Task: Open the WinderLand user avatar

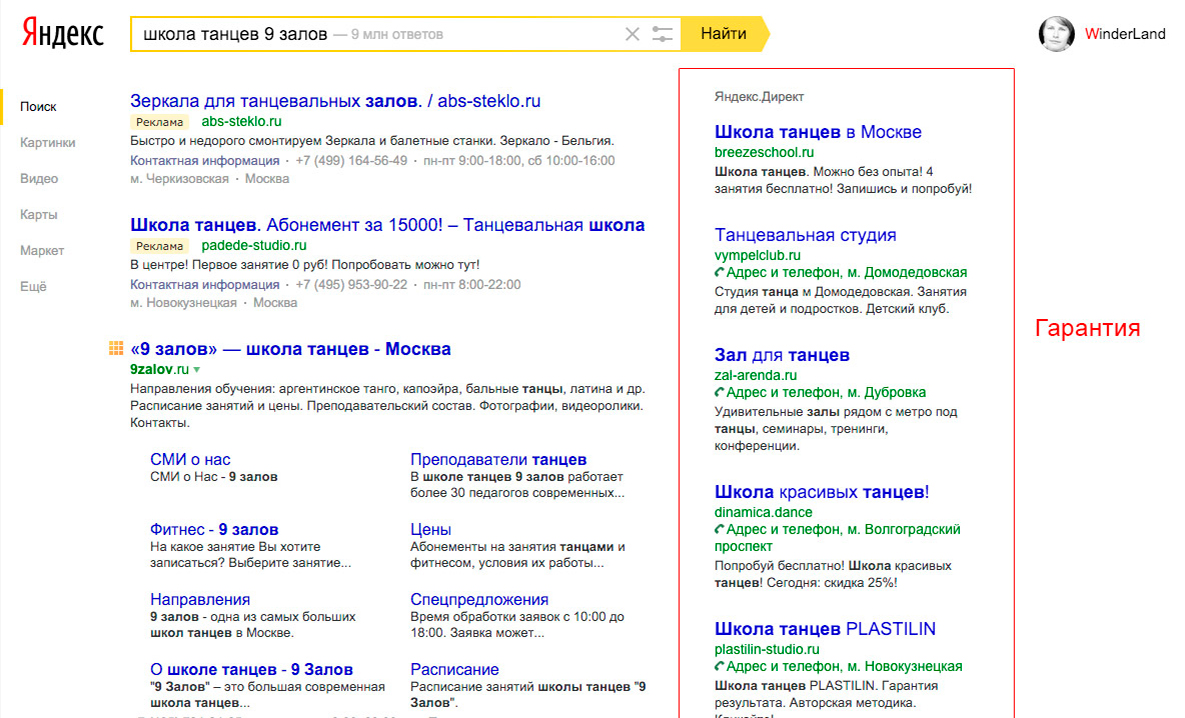Action: (x=1056, y=34)
